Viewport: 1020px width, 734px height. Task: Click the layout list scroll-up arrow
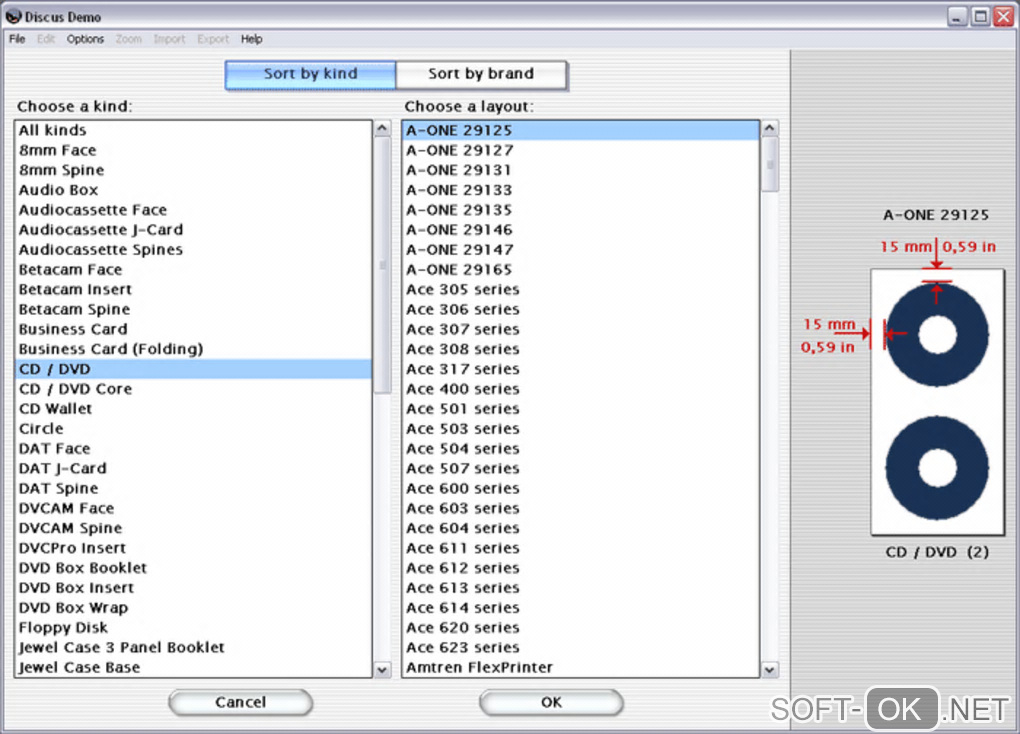tap(770, 128)
